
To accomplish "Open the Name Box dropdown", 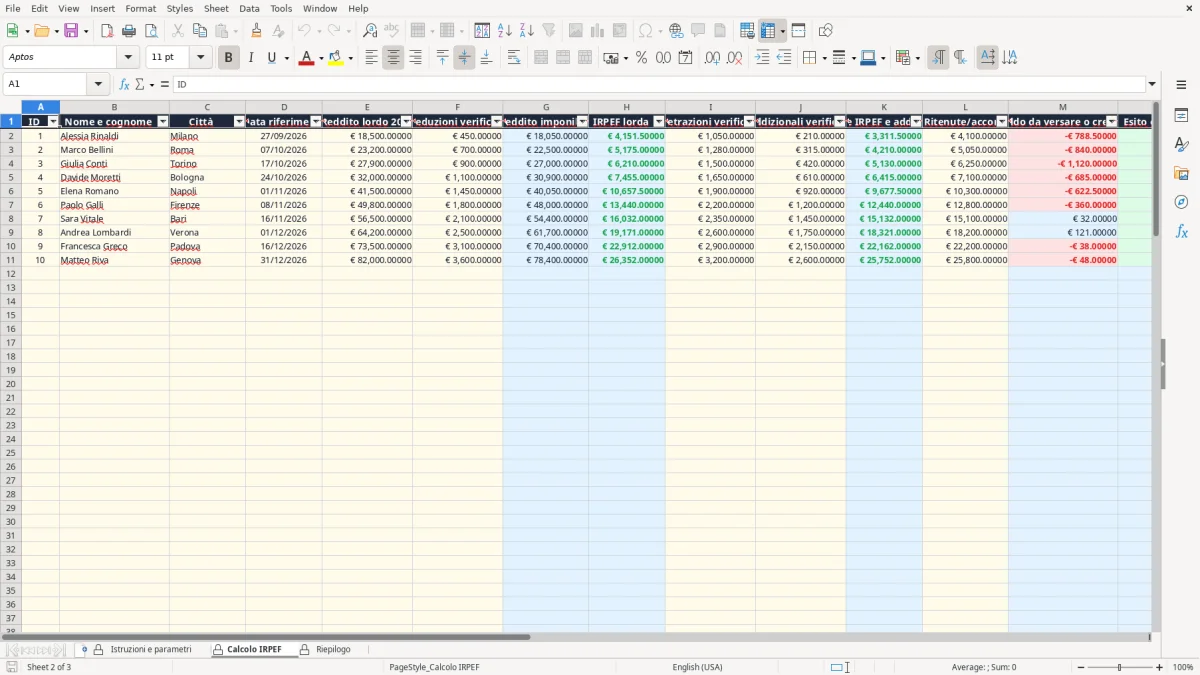I will pyautogui.click(x=98, y=85).
